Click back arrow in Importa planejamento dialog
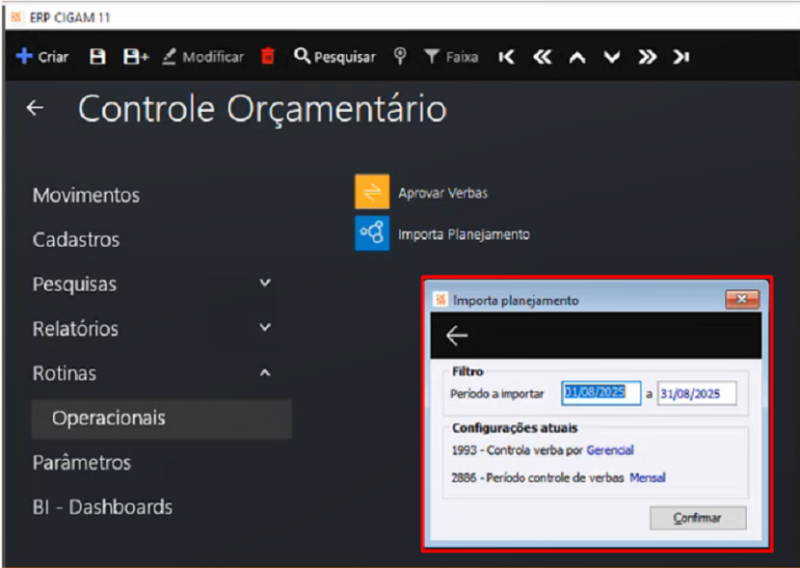 457,335
